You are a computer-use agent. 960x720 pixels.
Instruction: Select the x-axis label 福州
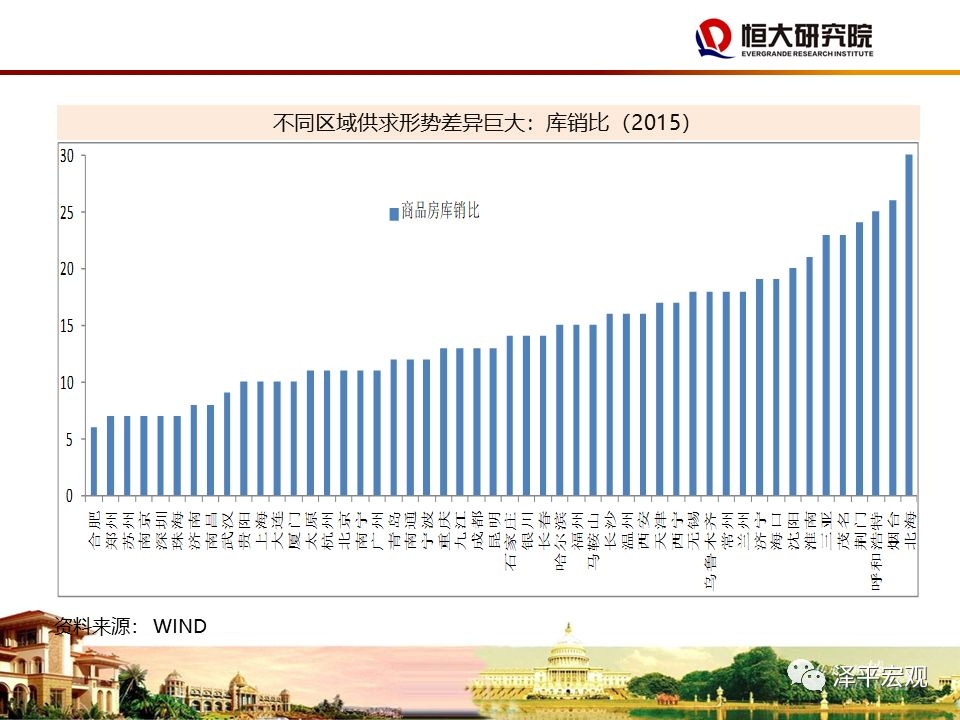[x=577, y=532]
